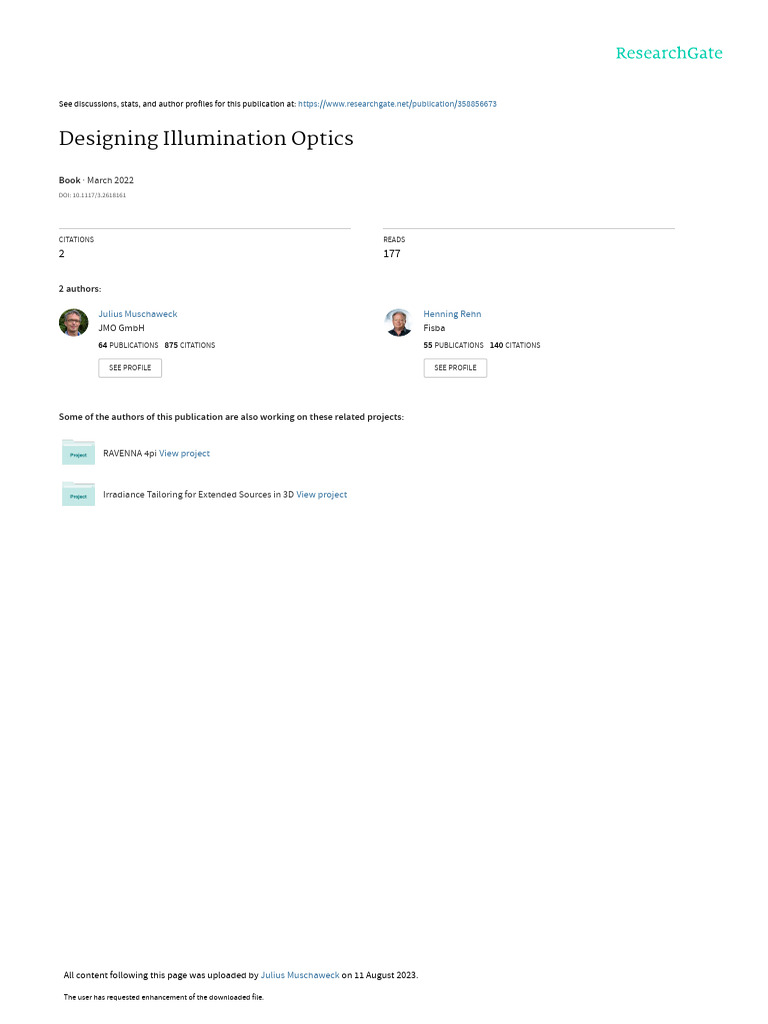Click uploader Julius Muschaweck link at page bottom

[299, 974]
